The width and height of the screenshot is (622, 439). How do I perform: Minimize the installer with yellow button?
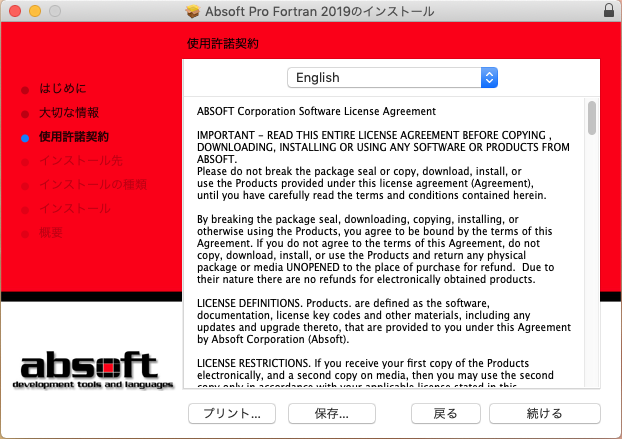(x=35, y=11)
